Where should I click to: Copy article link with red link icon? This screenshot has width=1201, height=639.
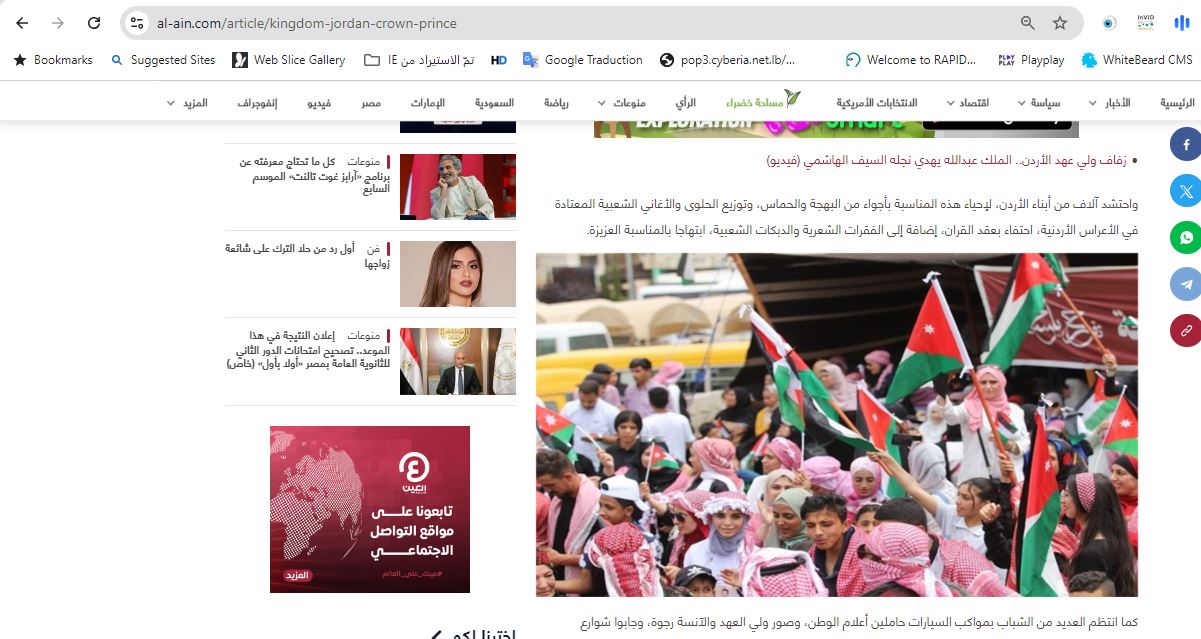1186,330
